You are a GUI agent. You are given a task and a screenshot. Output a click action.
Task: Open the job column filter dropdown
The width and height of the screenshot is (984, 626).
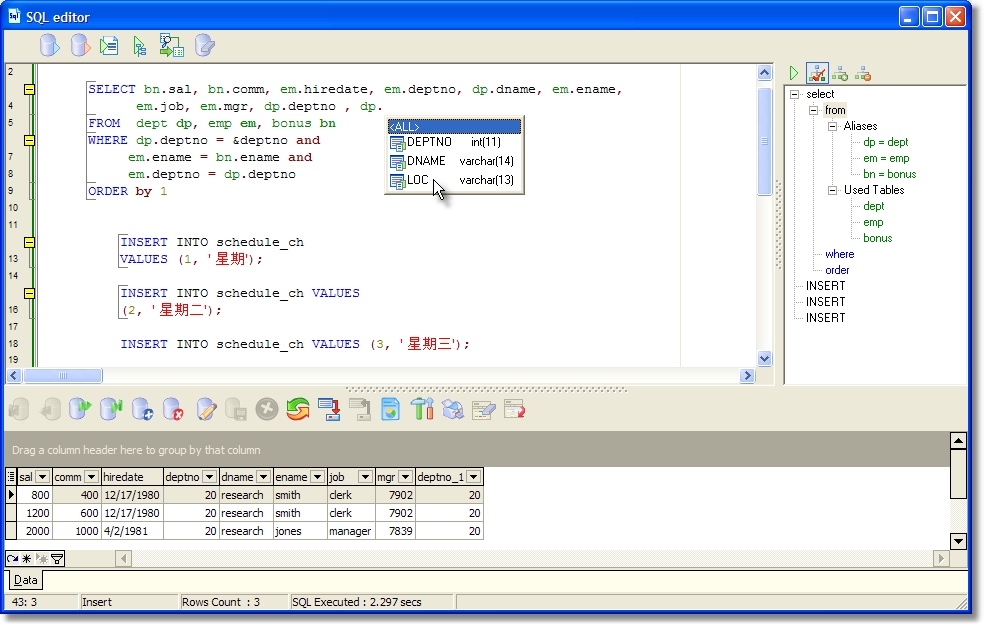(x=365, y=477)
